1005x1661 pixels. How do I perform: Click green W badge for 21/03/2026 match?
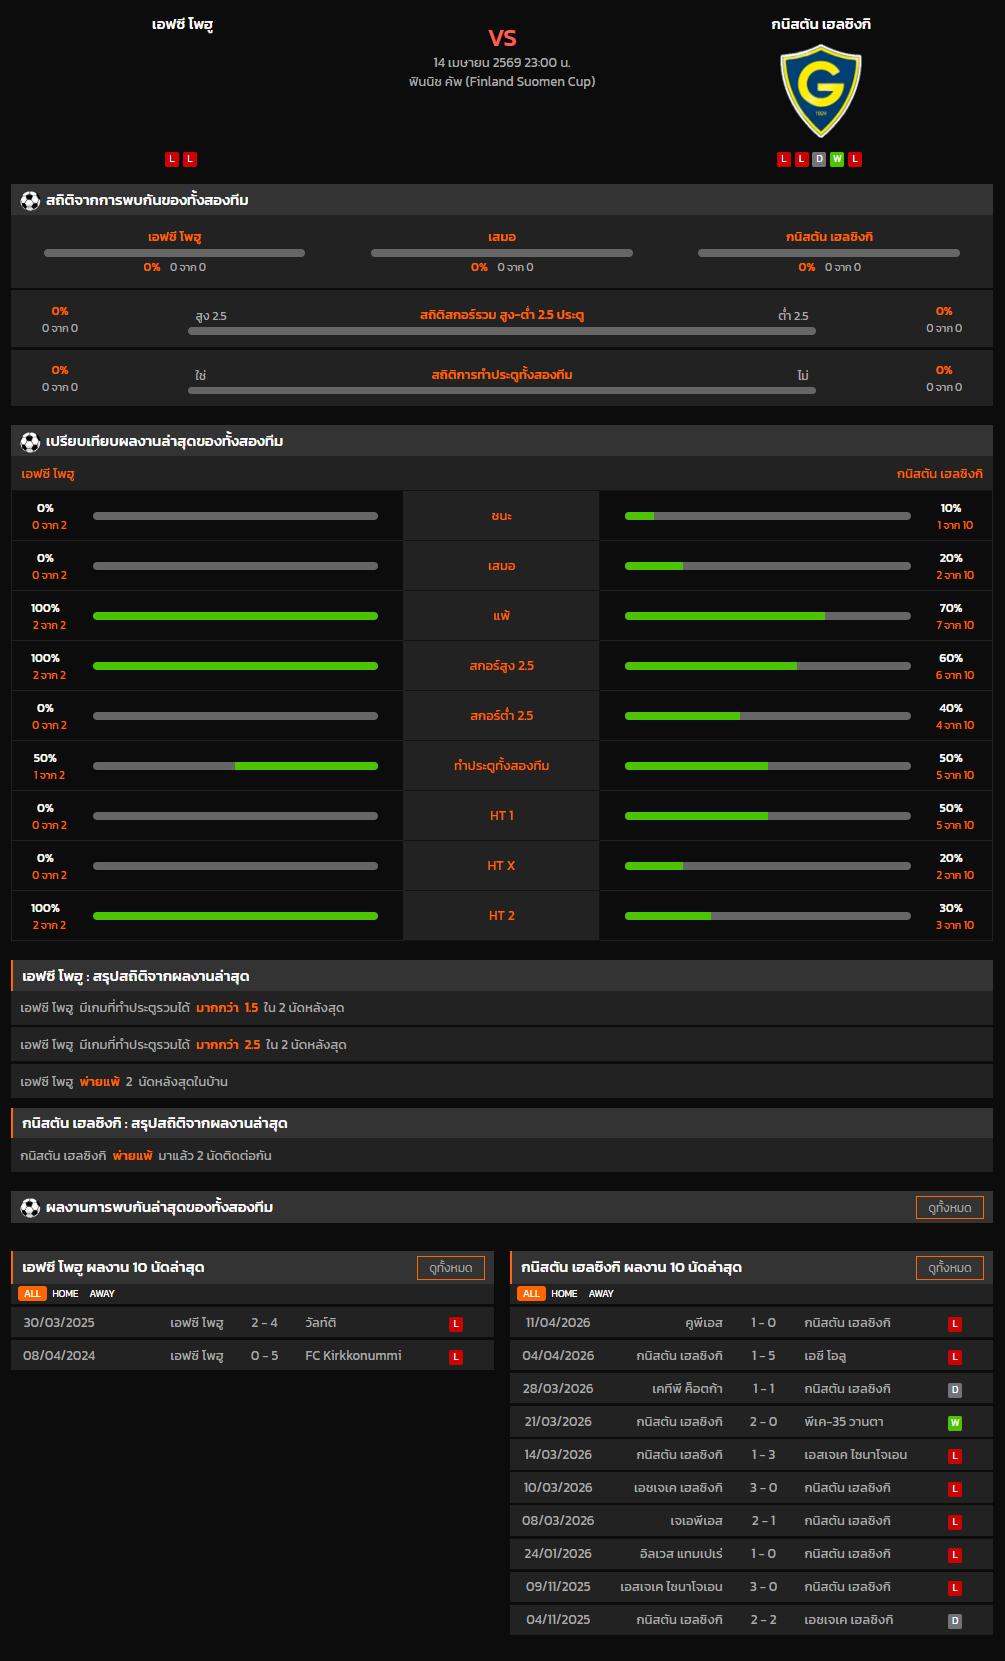[955, 1423]
